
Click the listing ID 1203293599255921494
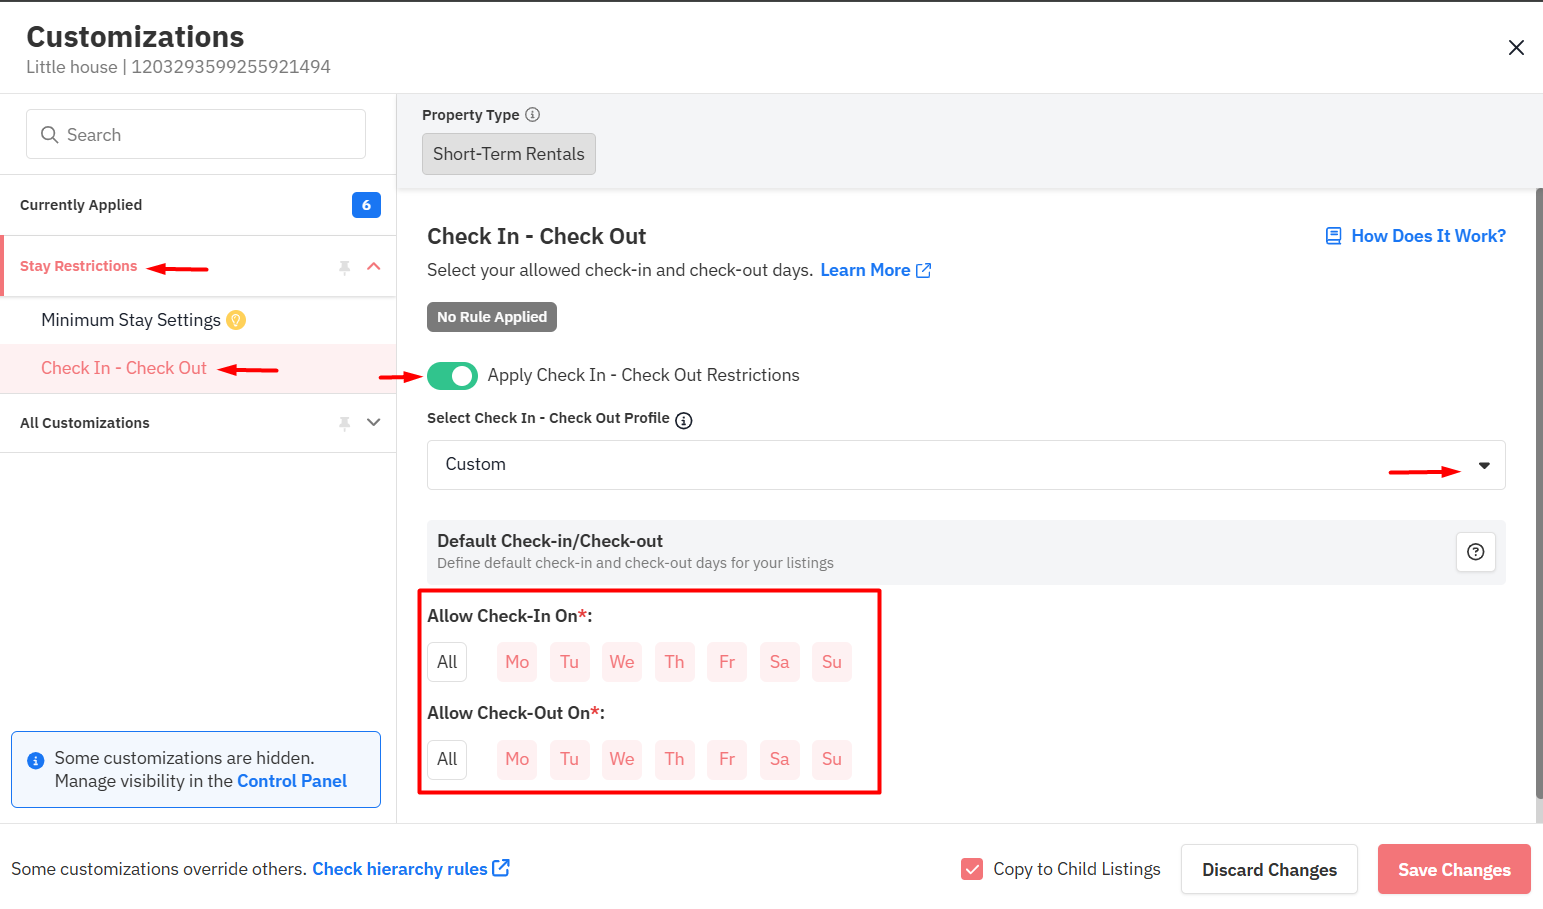coord(231,67)
